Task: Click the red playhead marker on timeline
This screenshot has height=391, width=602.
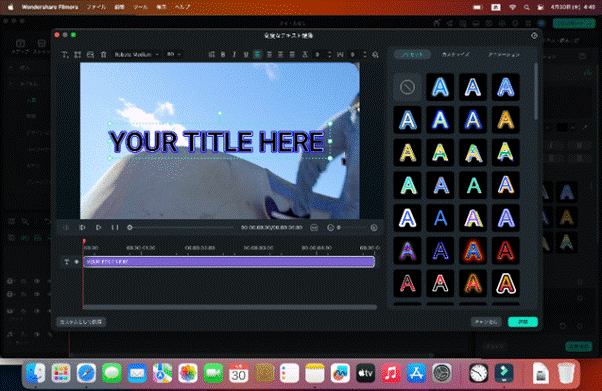Action: (x=84, y=242)
